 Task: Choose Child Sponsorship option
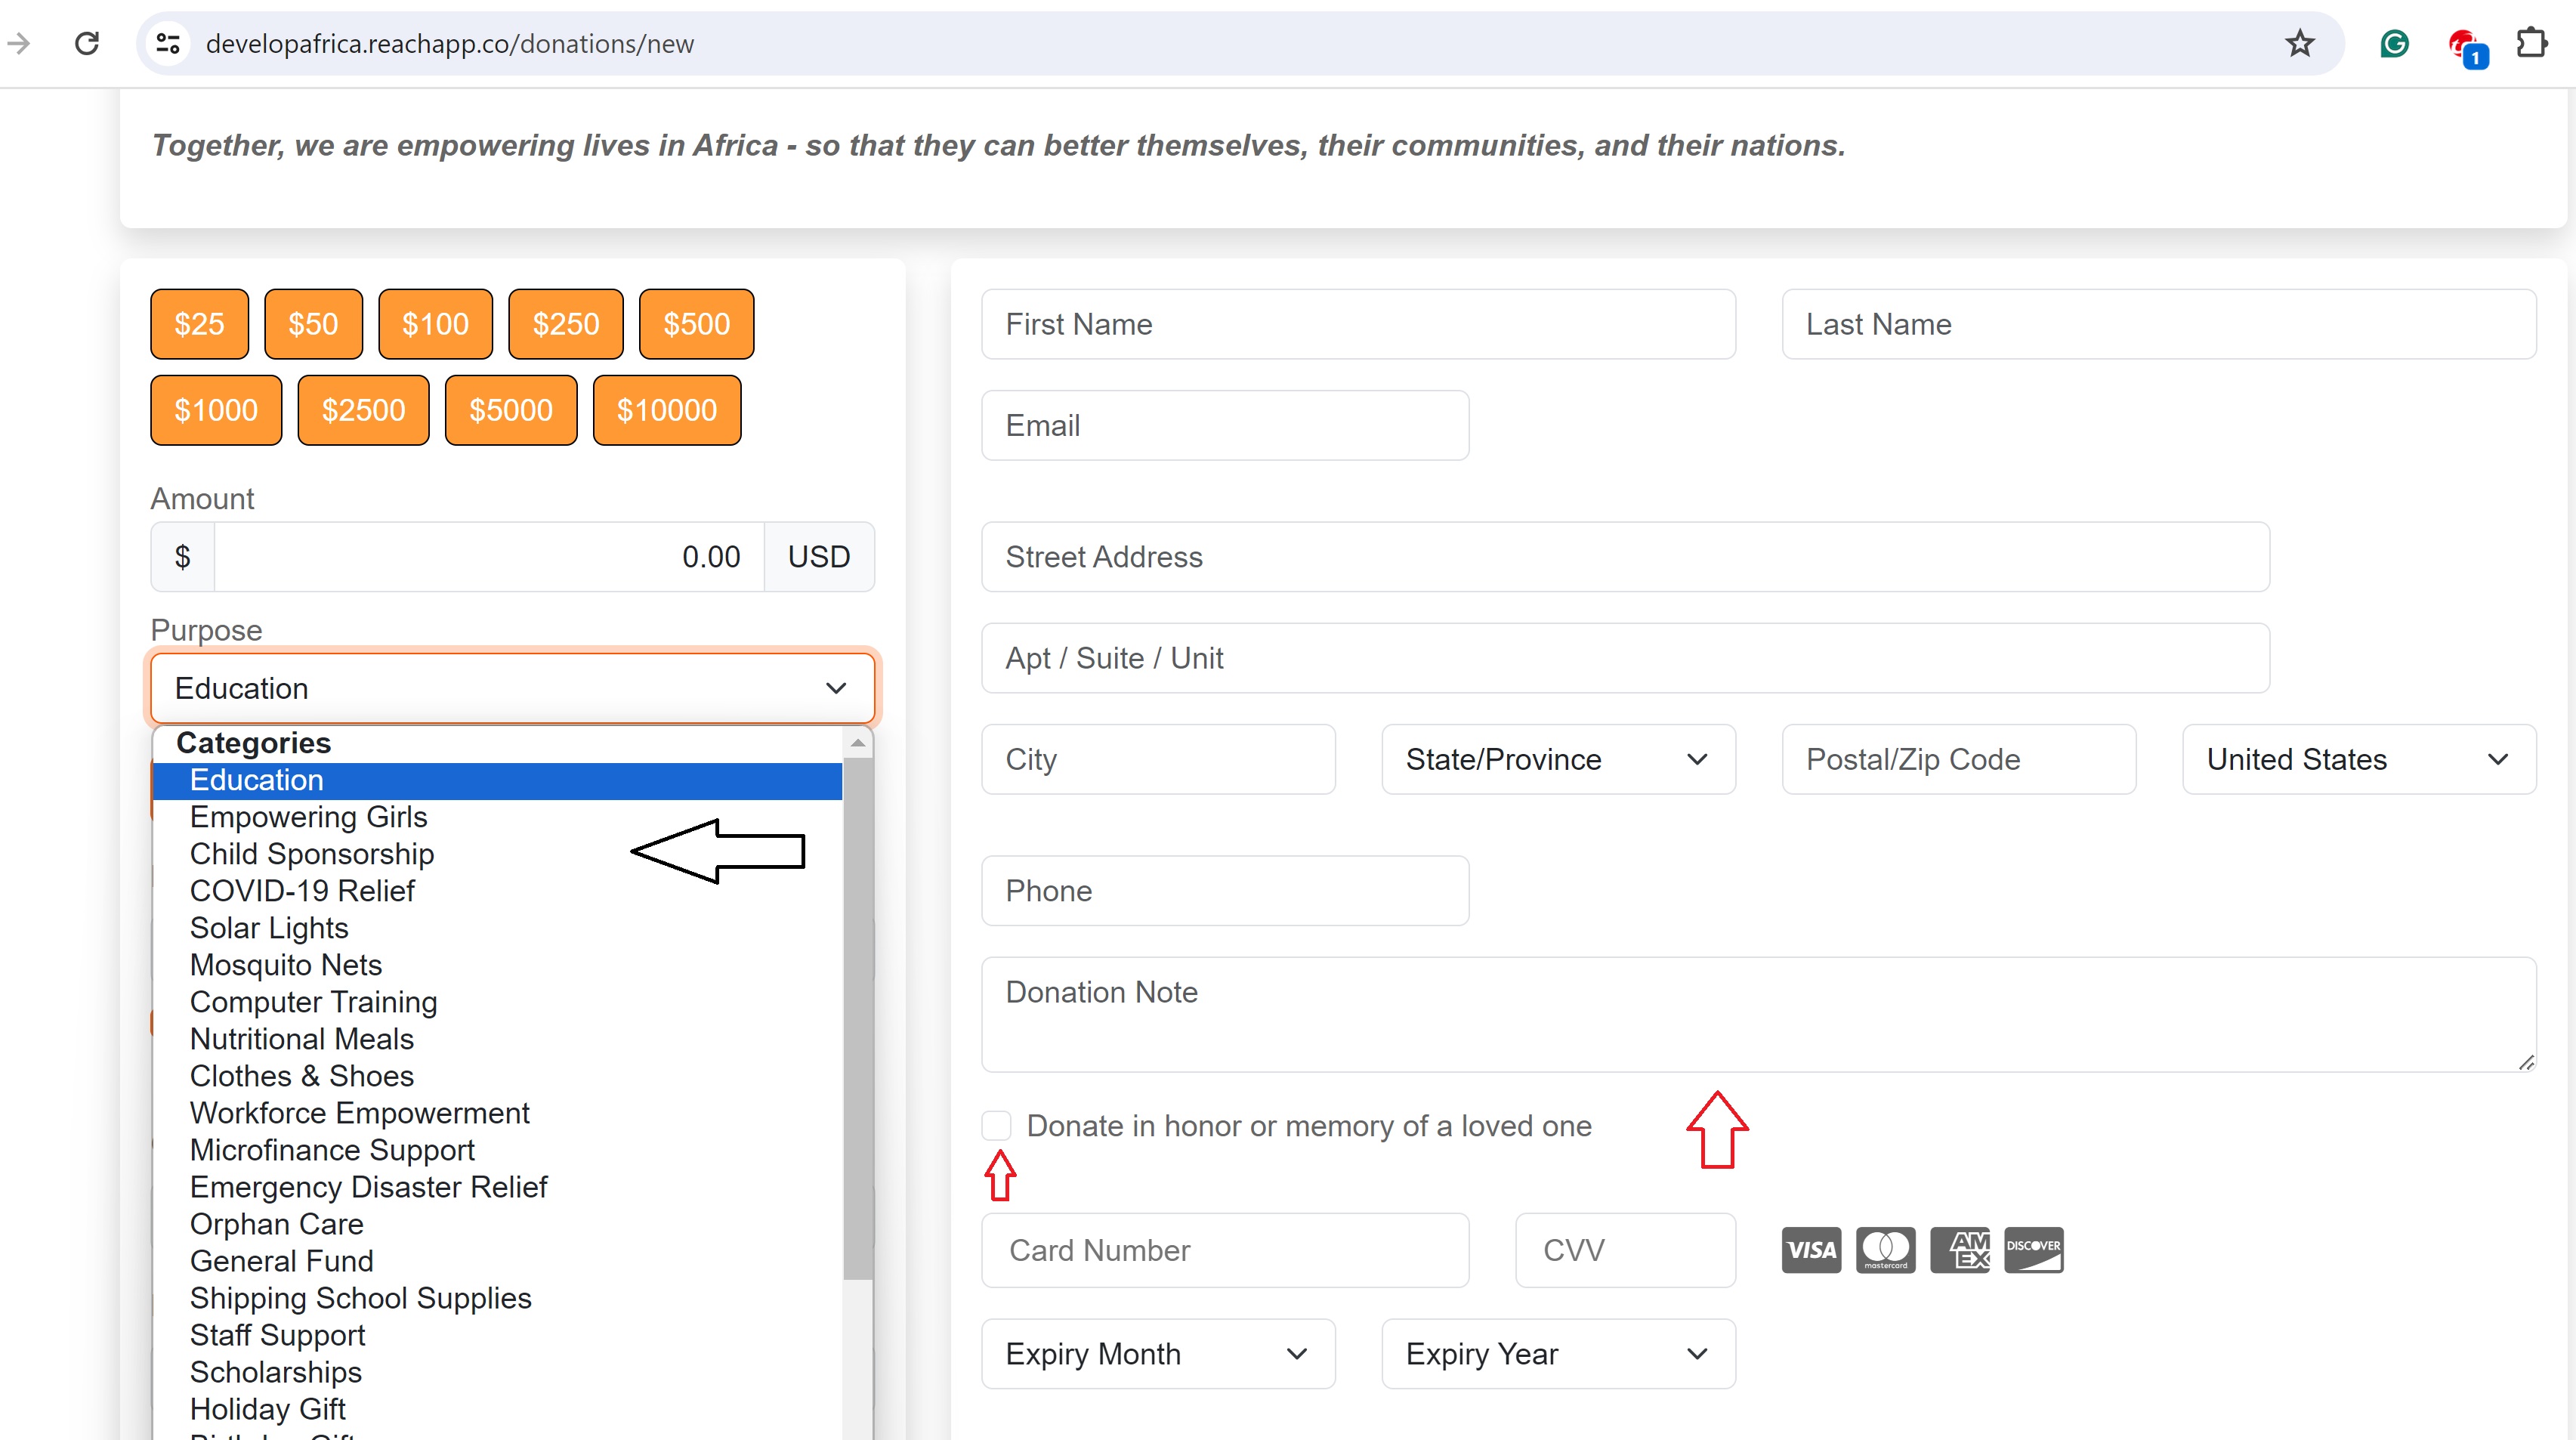[x=498, y=854]
